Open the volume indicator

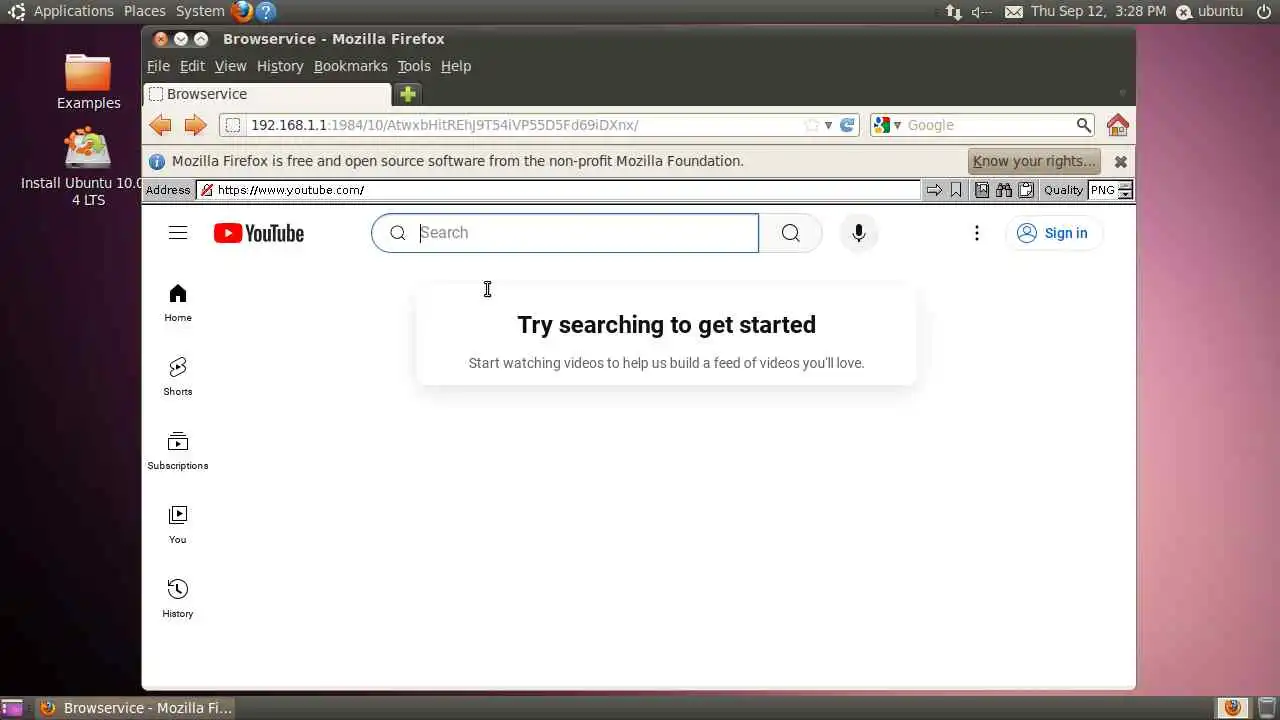pos(982,11)
